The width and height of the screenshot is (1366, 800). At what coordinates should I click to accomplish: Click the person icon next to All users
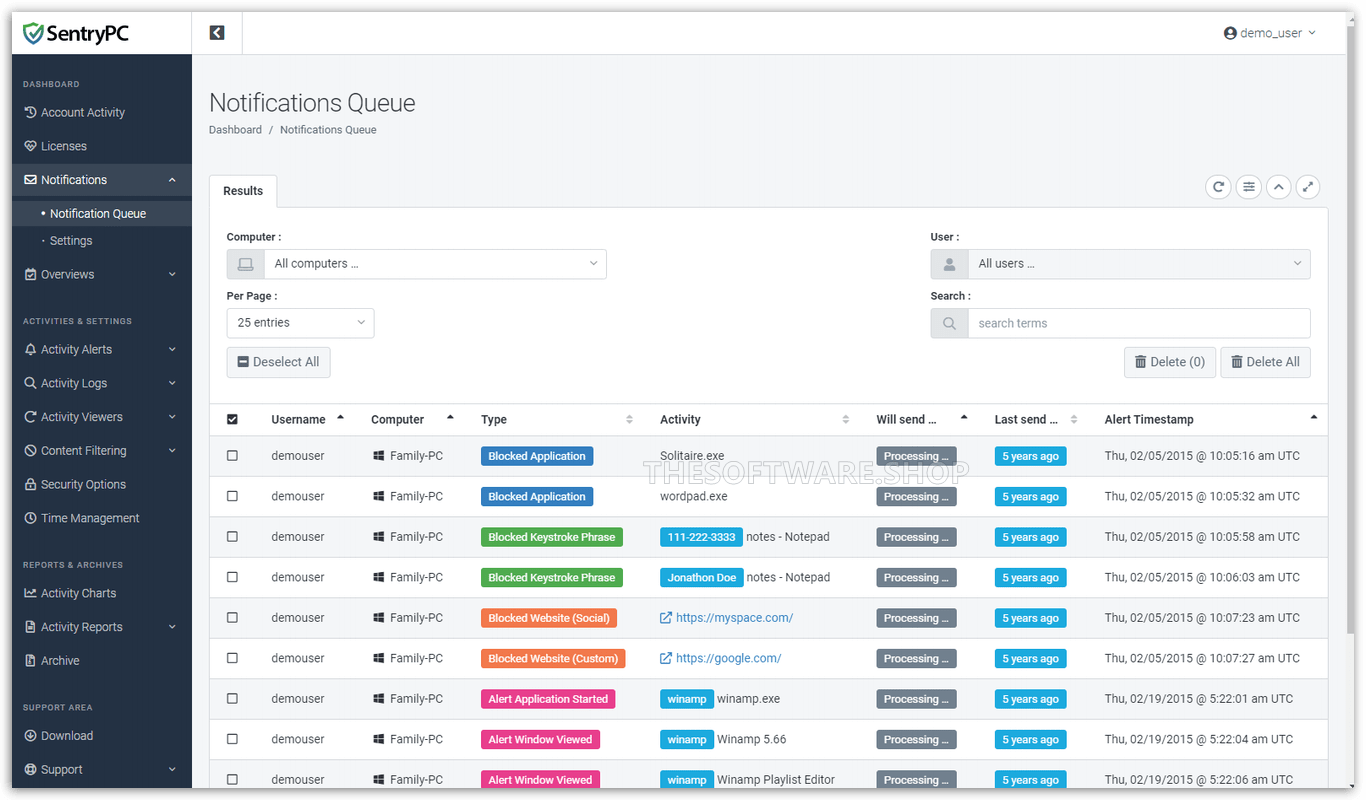(x=949, y=264)
